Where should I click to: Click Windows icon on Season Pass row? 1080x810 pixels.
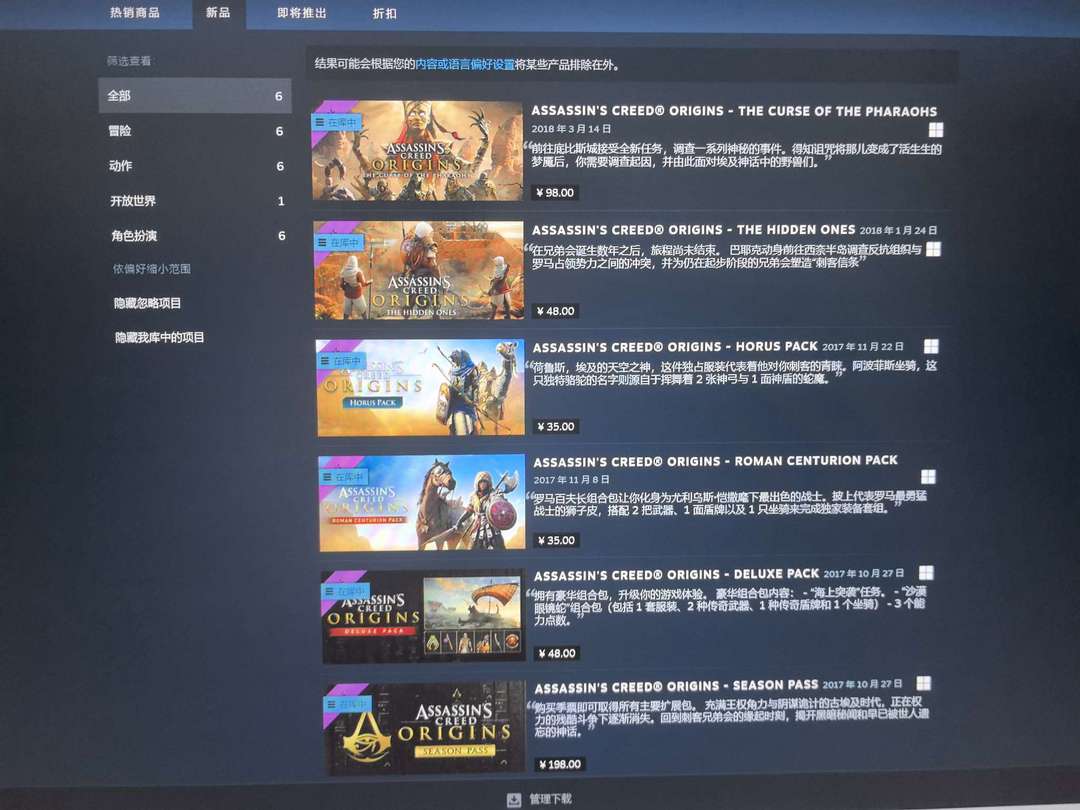tap(924, 683)
